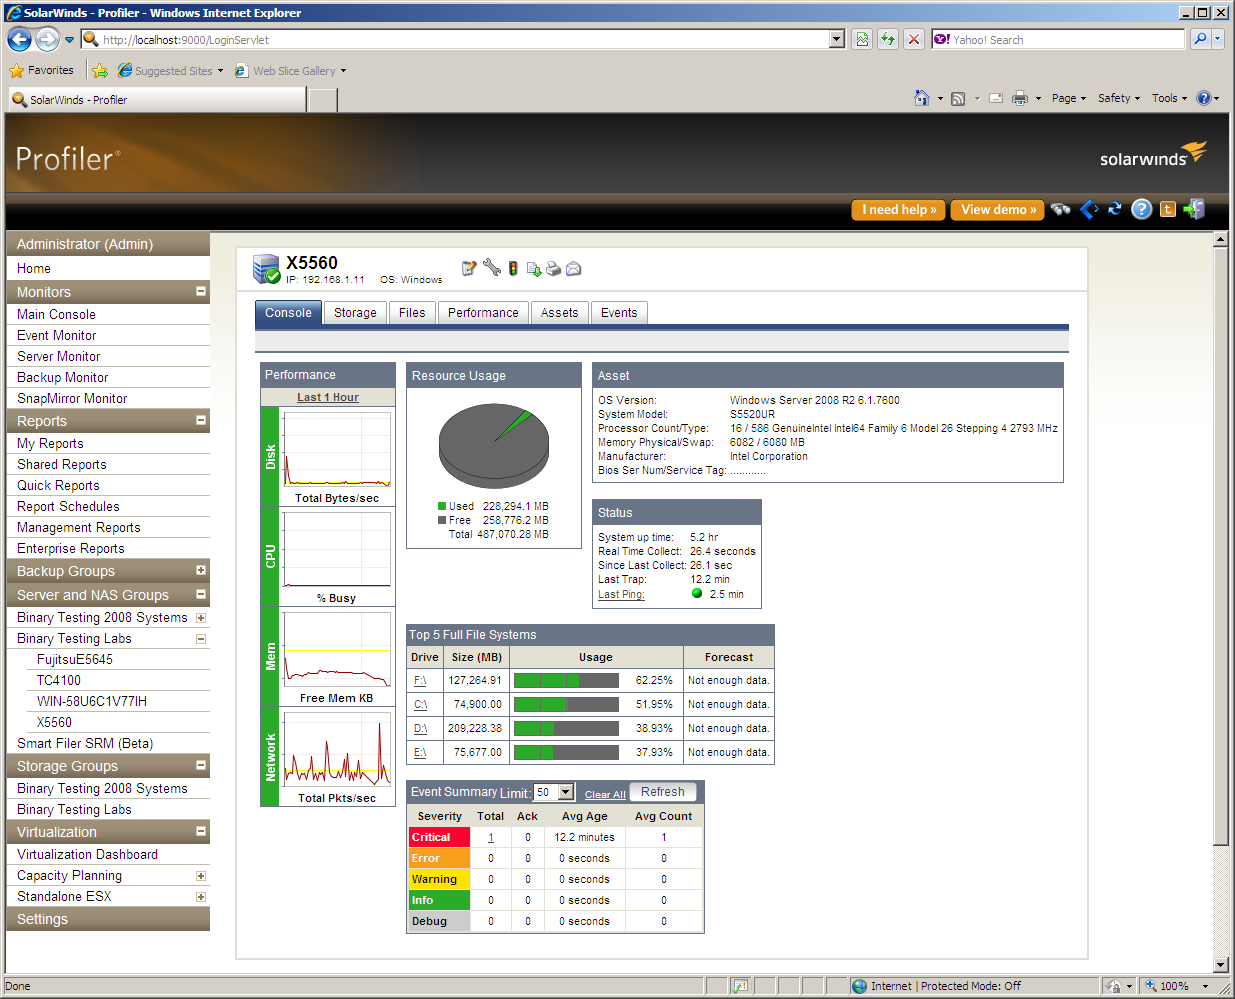Screen dimensions: 1235x999
Task: Click the Critical total count link
Action: (x=491, y=838)
